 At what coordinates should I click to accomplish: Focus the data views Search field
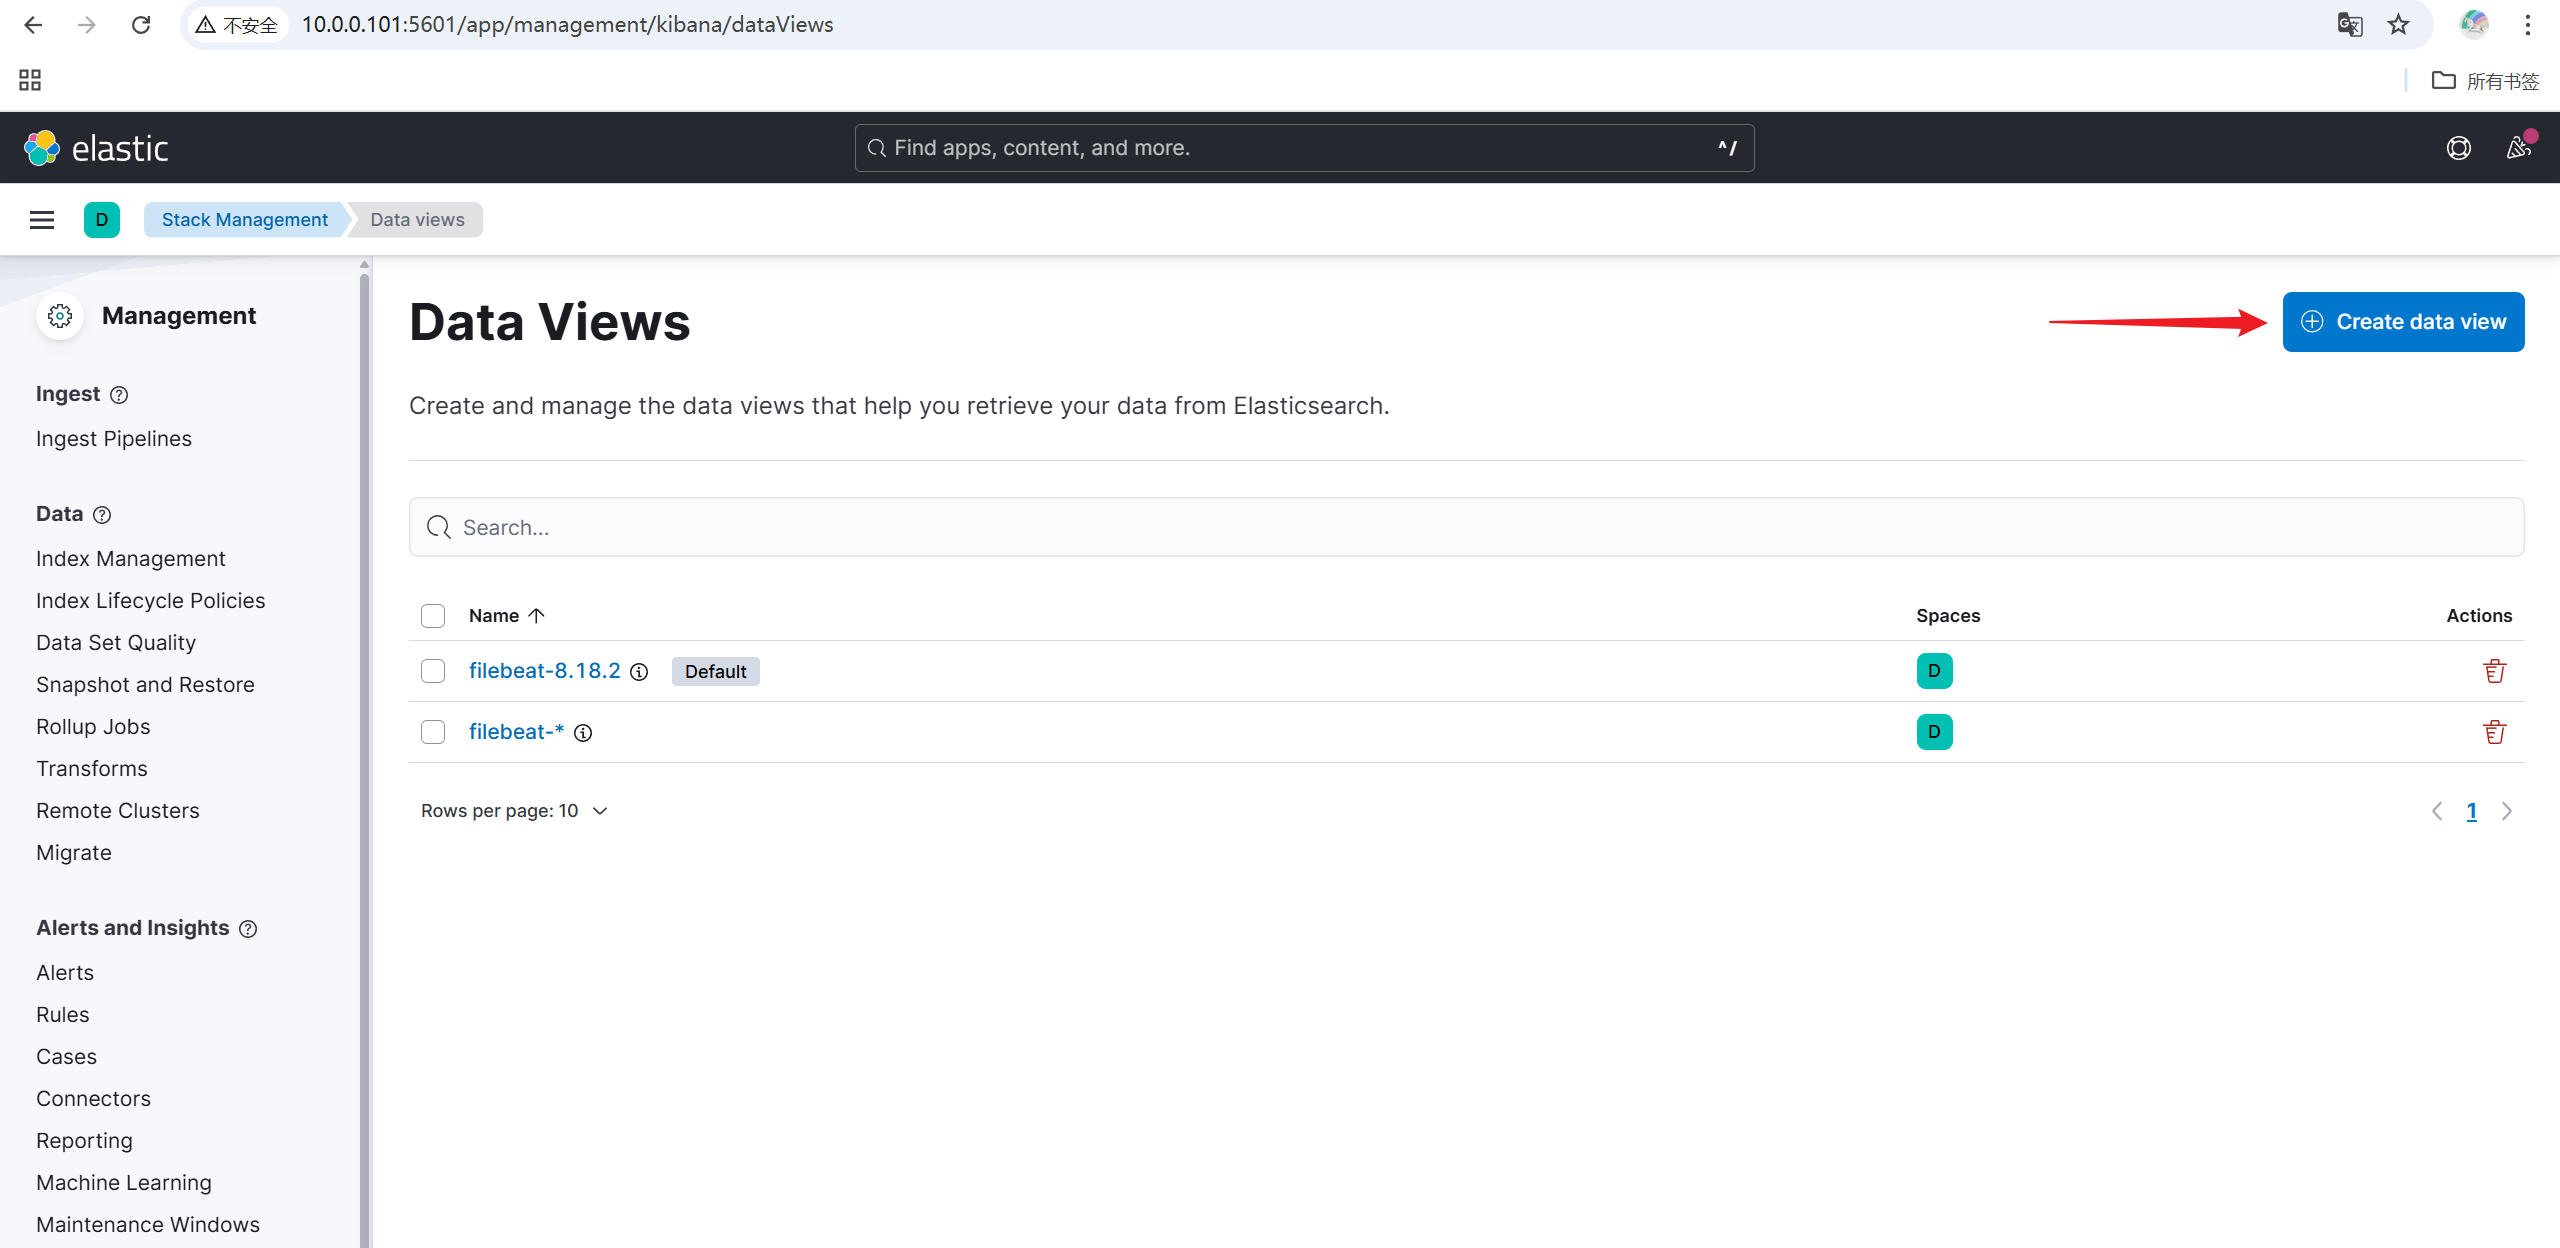tap(1466, 527)
